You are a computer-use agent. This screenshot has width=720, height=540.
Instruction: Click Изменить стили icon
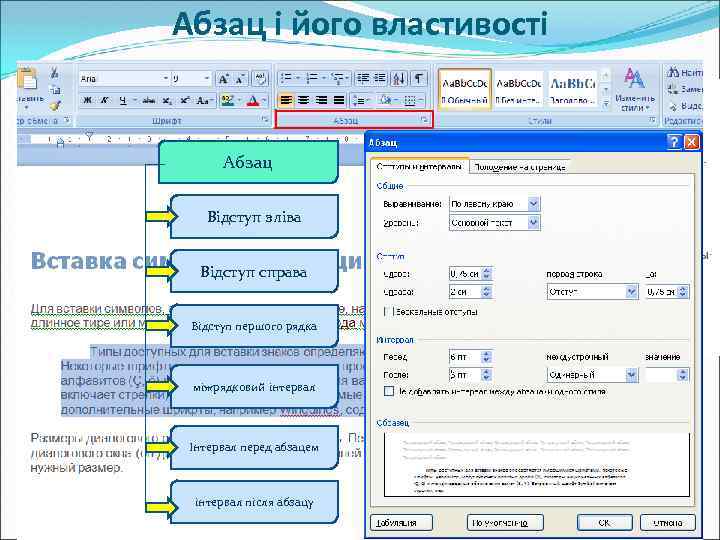[x=635, y=90]
